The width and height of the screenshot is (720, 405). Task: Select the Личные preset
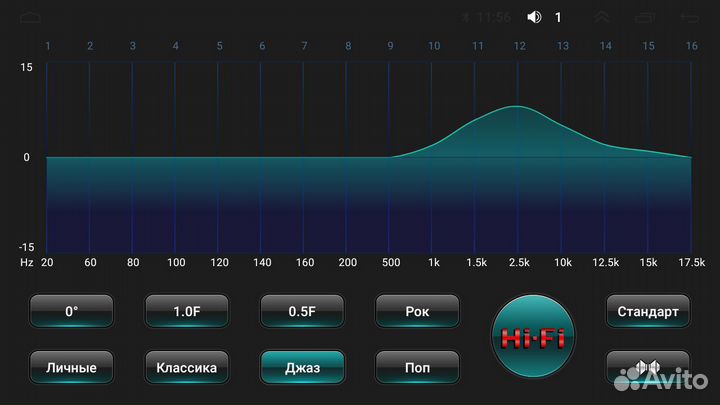(71, 367)
